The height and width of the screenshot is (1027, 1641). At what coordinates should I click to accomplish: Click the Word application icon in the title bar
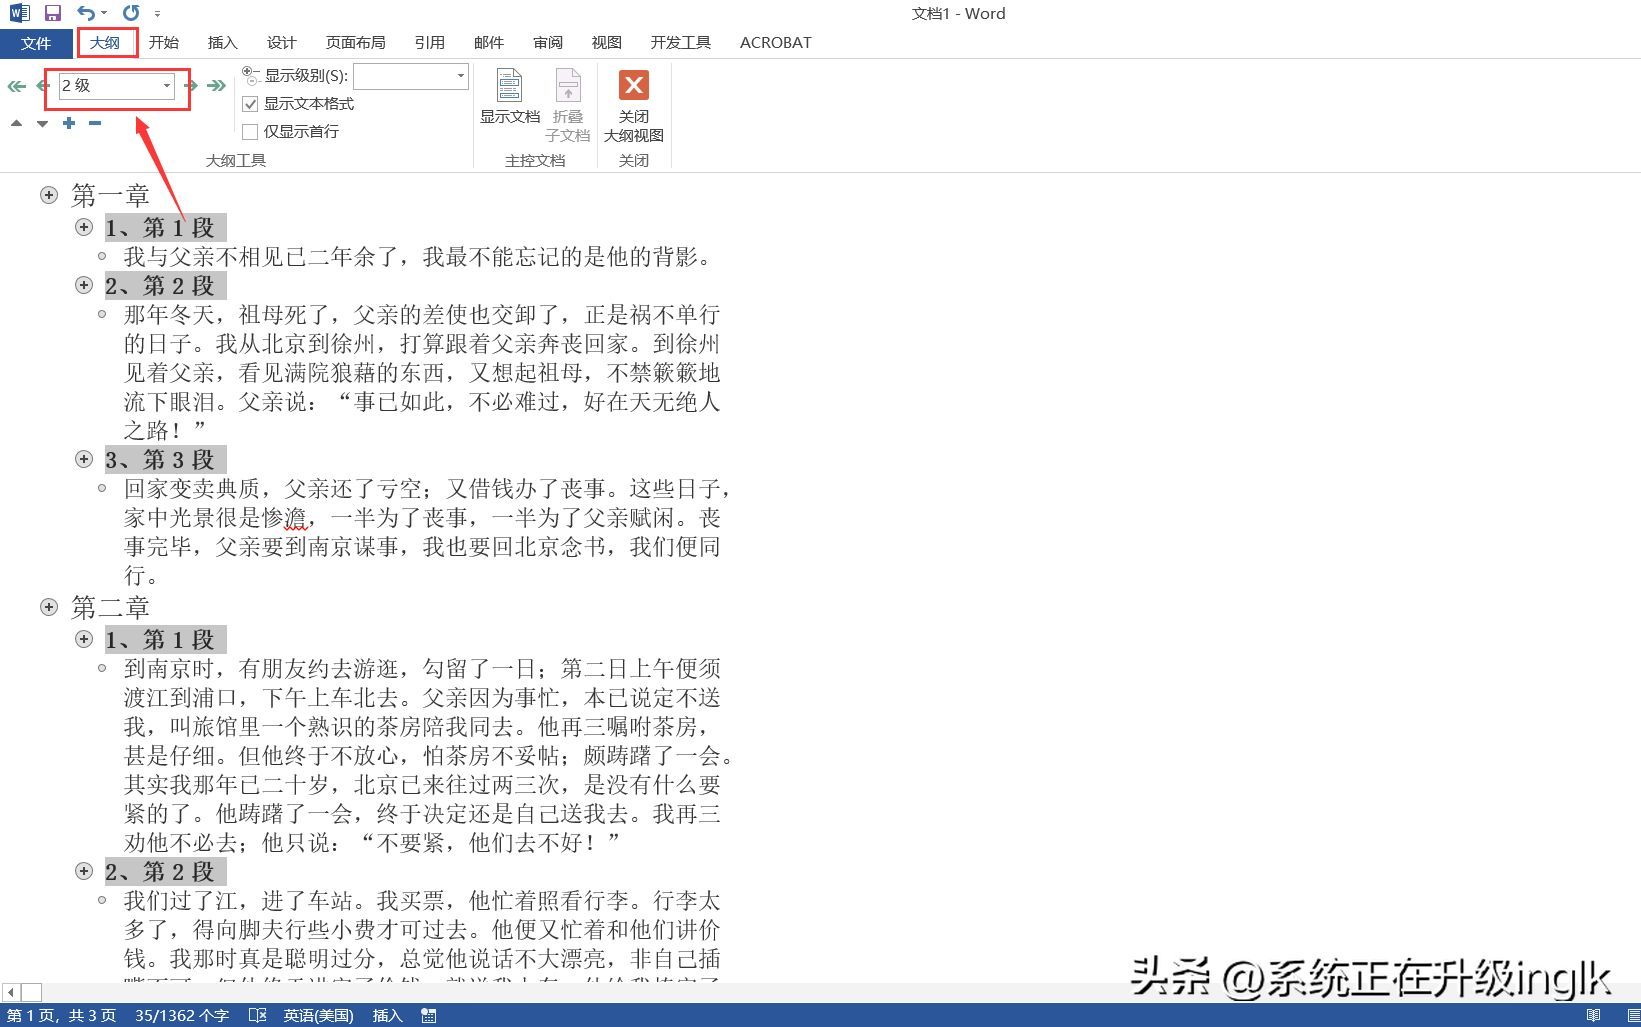[x=20, y=14]
